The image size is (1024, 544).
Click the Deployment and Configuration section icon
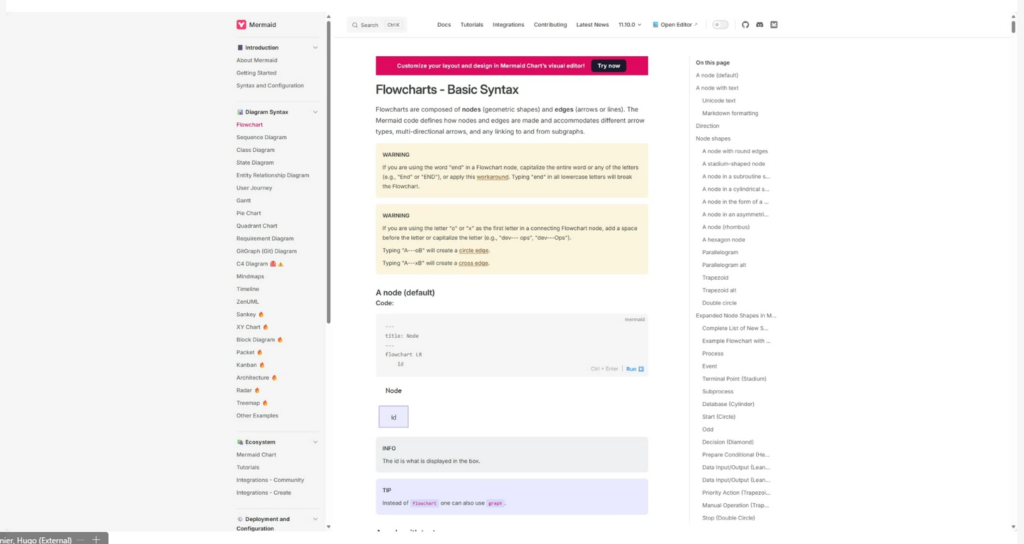240,519
